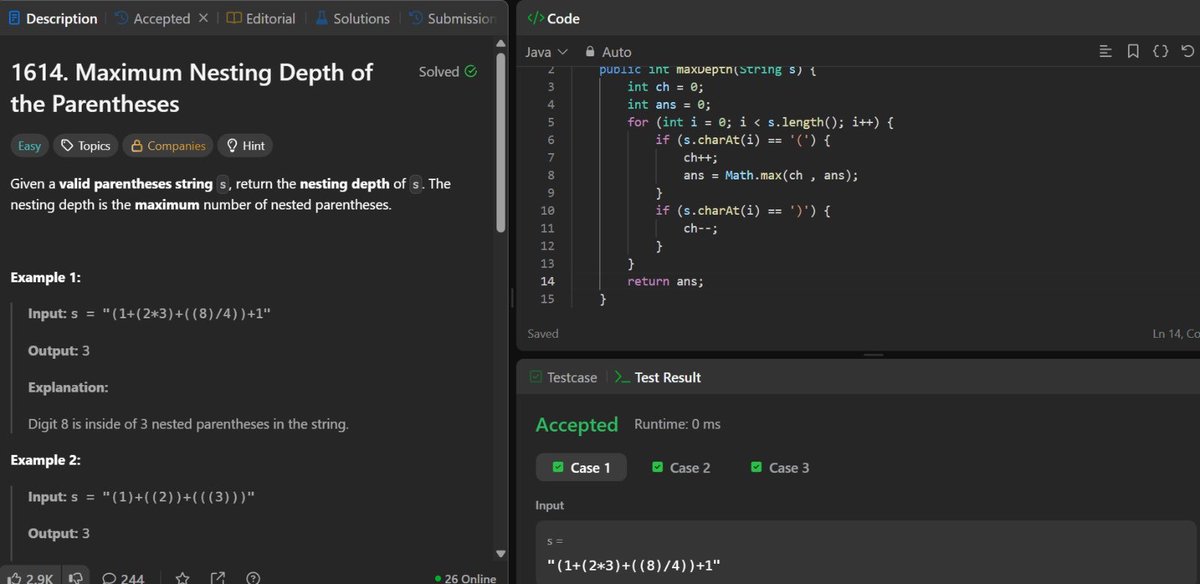Expand the Topics tag
The height and width of the screenshot is (584, 1200).
(85, 146)
